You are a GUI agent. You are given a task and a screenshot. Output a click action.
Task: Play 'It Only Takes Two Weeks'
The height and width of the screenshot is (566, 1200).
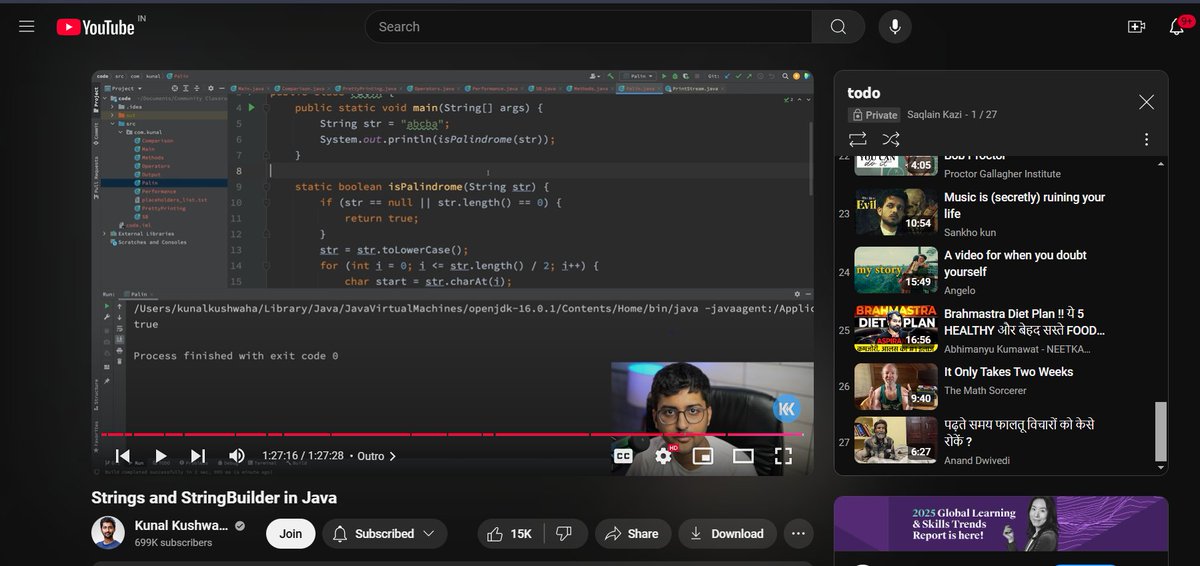1008,372
